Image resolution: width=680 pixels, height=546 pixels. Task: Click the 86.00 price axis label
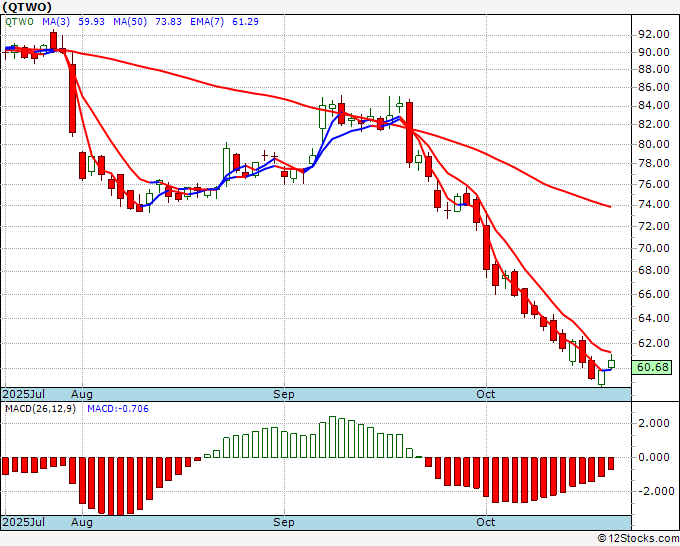coord(654,87)
